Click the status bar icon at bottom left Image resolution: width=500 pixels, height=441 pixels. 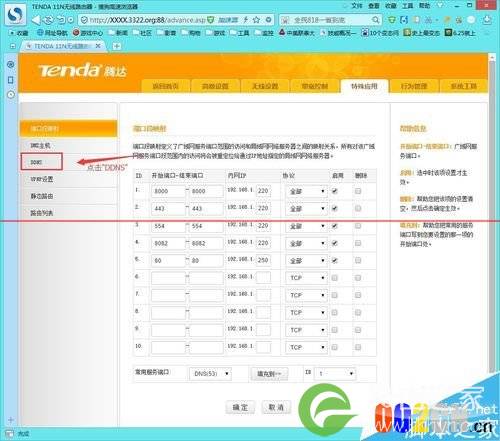click(10, 434)
